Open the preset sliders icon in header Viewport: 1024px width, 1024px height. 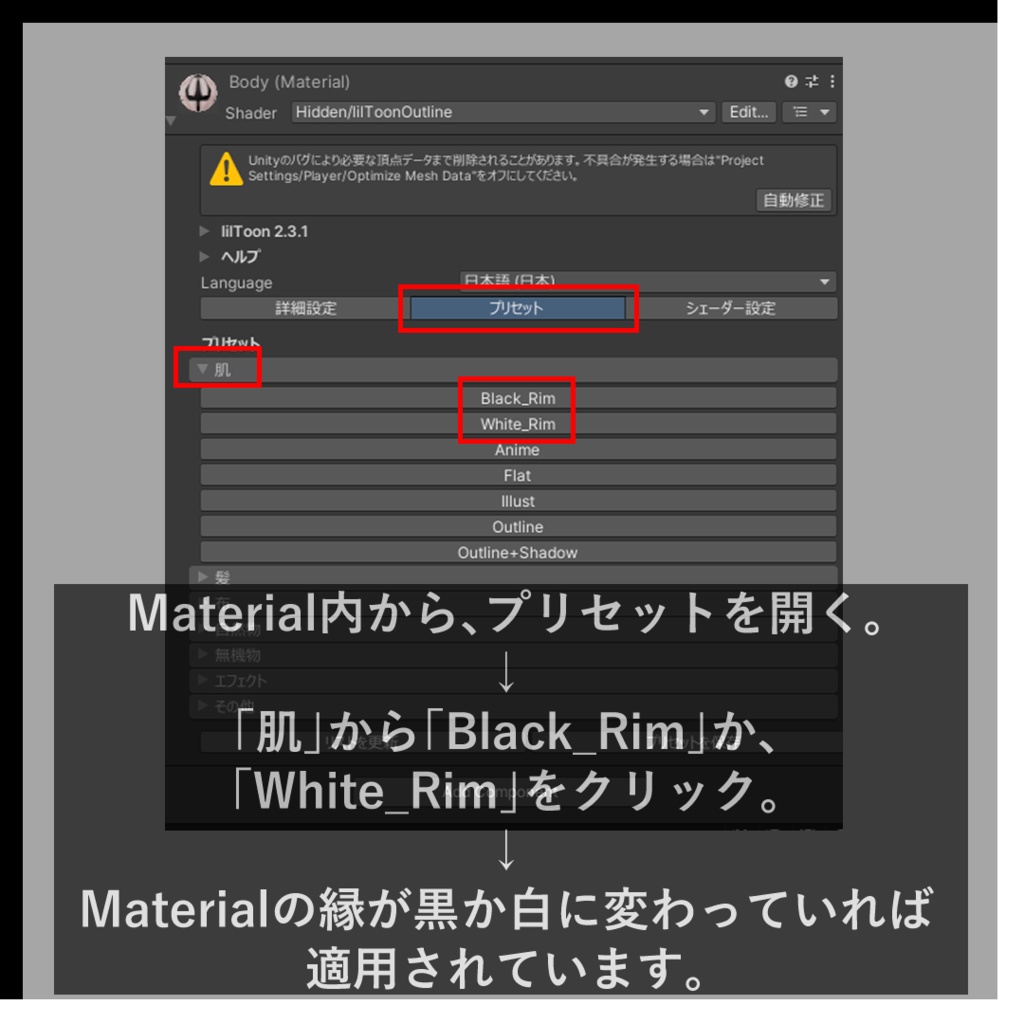[x=812, y=82]
